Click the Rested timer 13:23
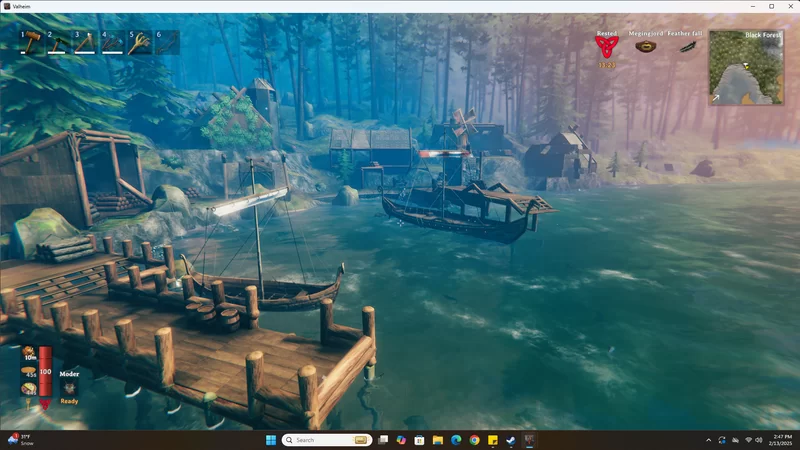The height and width of the screenshot is (450, 800). pos(607,65)
